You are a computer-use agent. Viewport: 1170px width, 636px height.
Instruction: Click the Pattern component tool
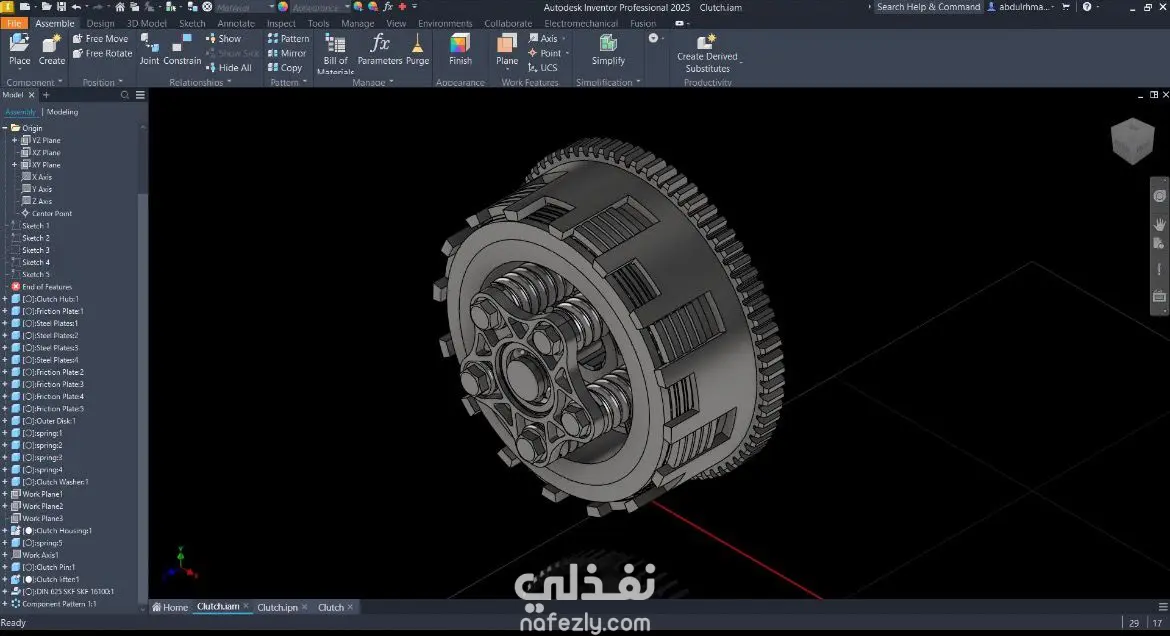click(288, 38)
